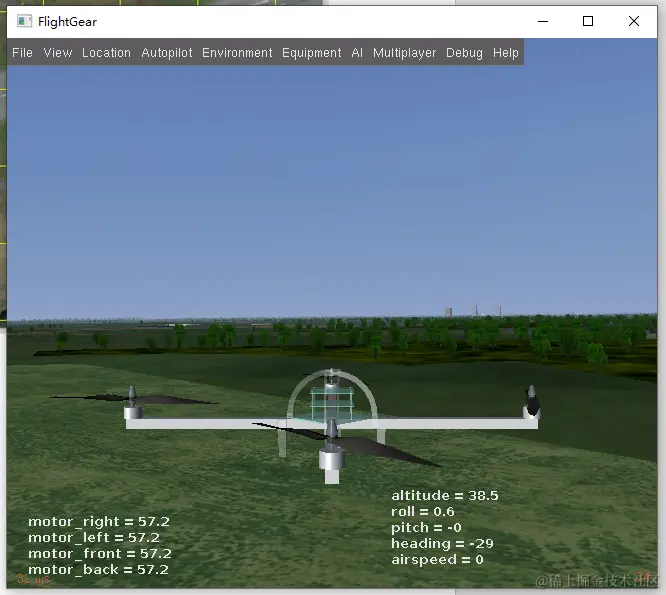Click the 'motor_front = 57.2' readout
Viewport: 666px width, 595px height.
[100, 554]
